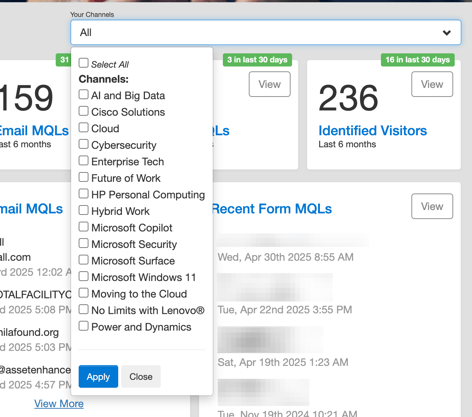Enable the Cisco Solutions checkbox
Image resolution: width=472 pixels, height=417 pixels.
tap(83, 111)
